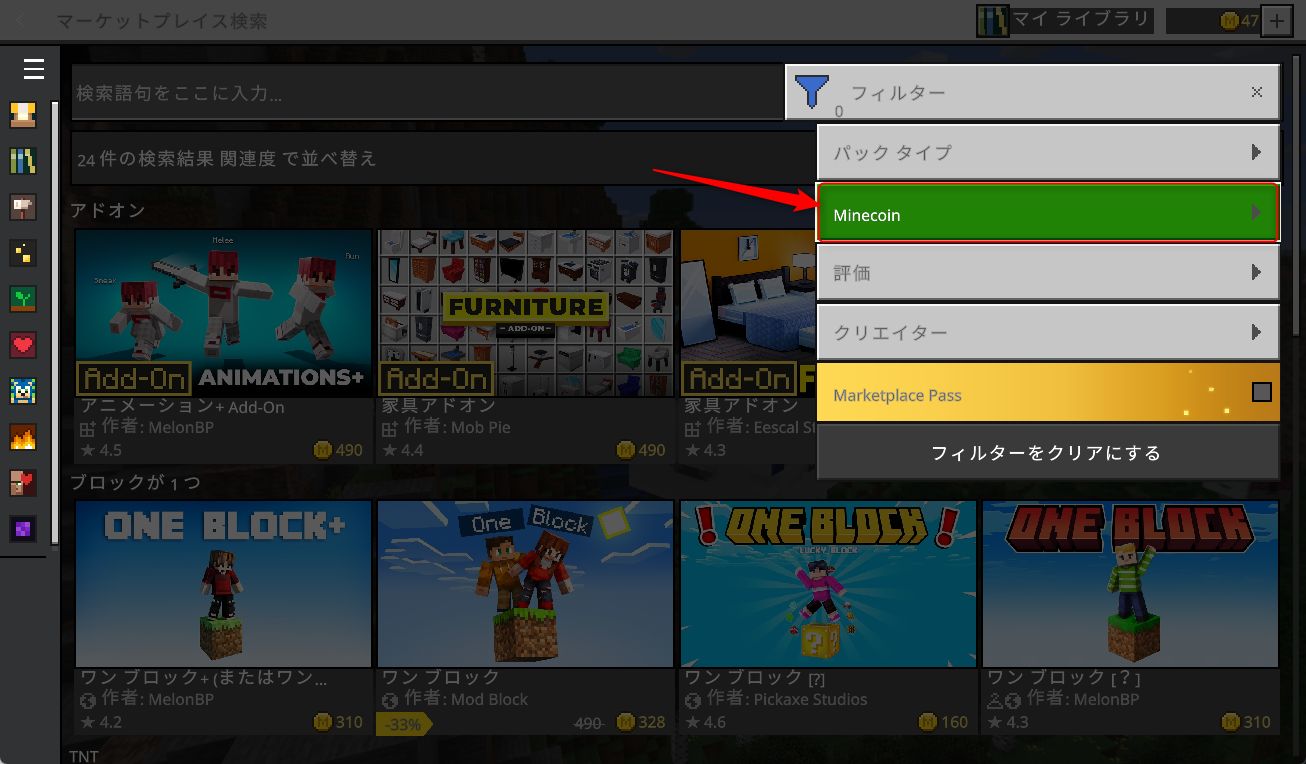Viewport: 1306px width, 764px height.
Task: Click the villager with heart sidebar icon
Action: click(23, 483)
